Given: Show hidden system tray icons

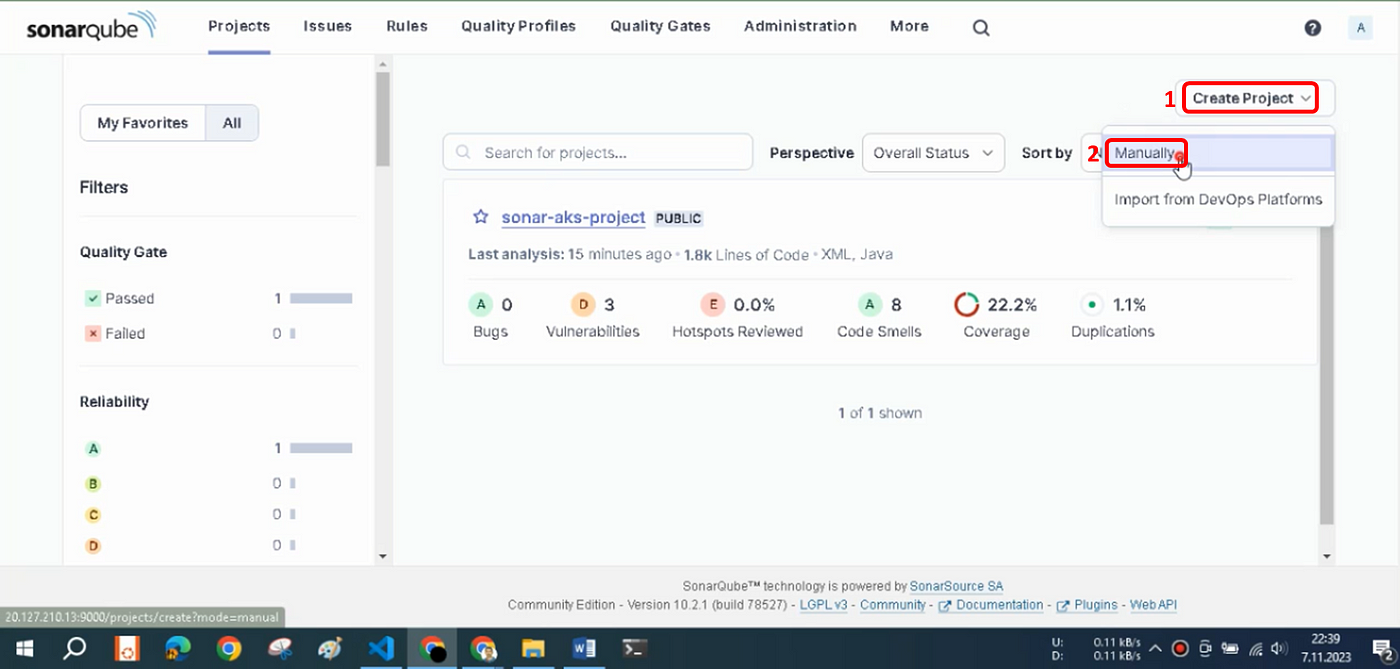Looking at the screenshot, I should click(x=1155, y=649).
